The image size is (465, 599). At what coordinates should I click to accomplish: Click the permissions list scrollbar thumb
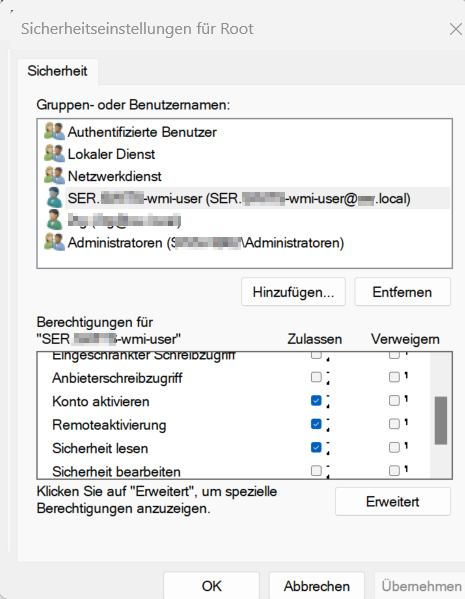tap(441, 420)
